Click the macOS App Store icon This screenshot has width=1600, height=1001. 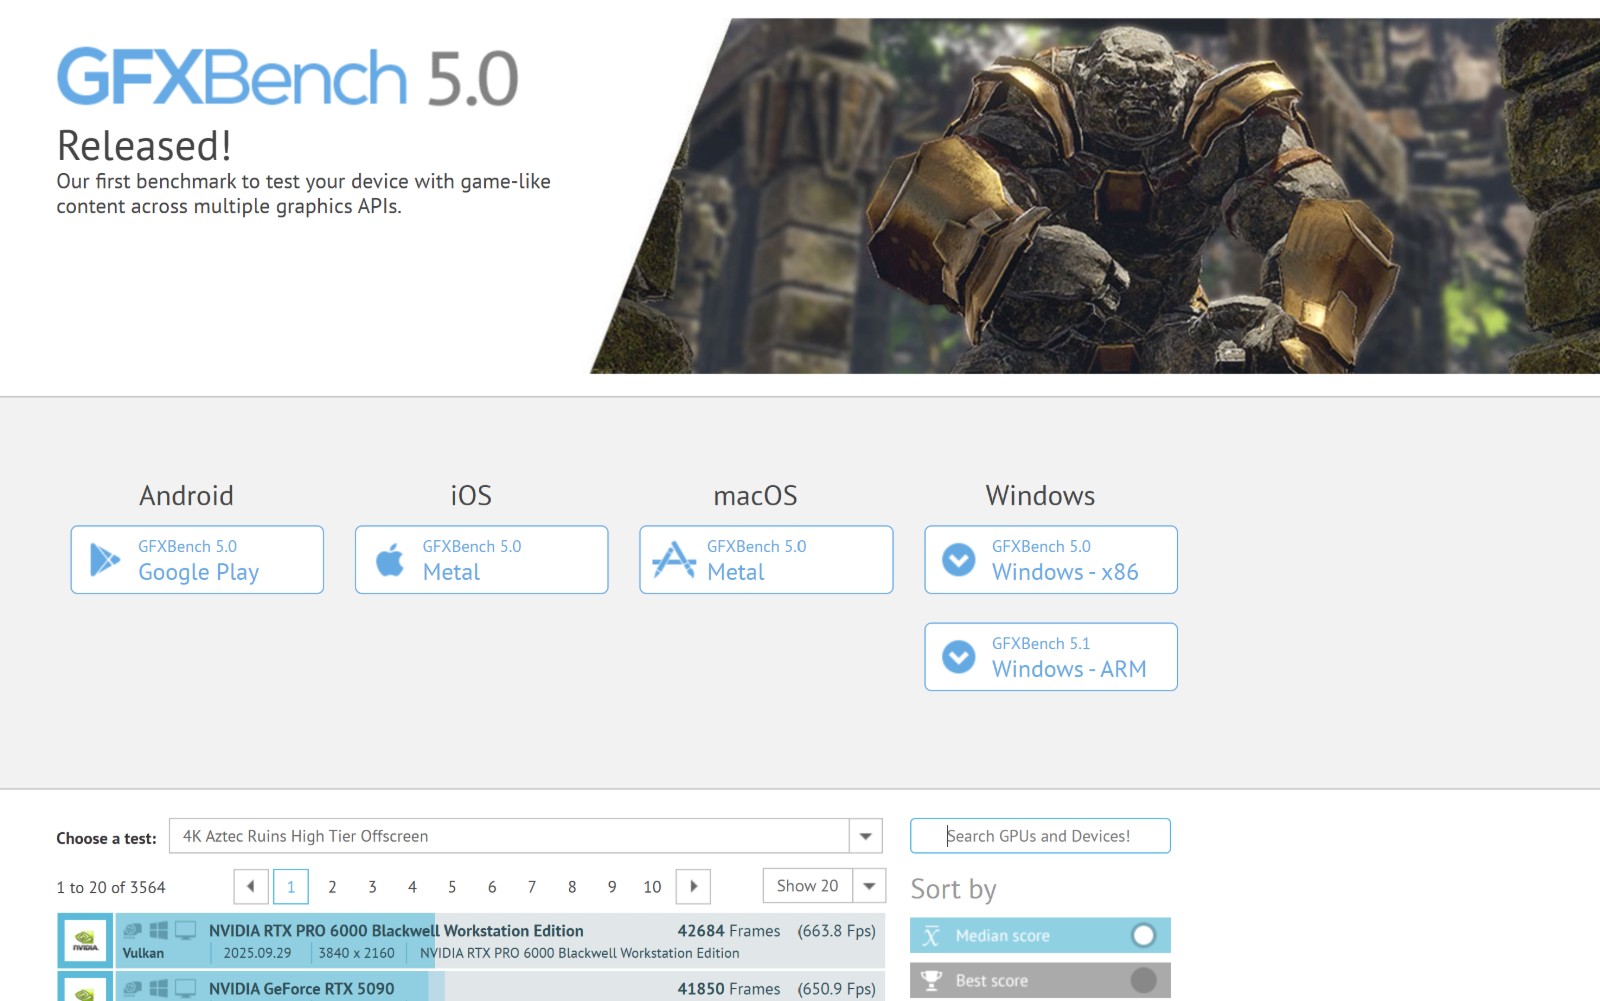point(674,560)
